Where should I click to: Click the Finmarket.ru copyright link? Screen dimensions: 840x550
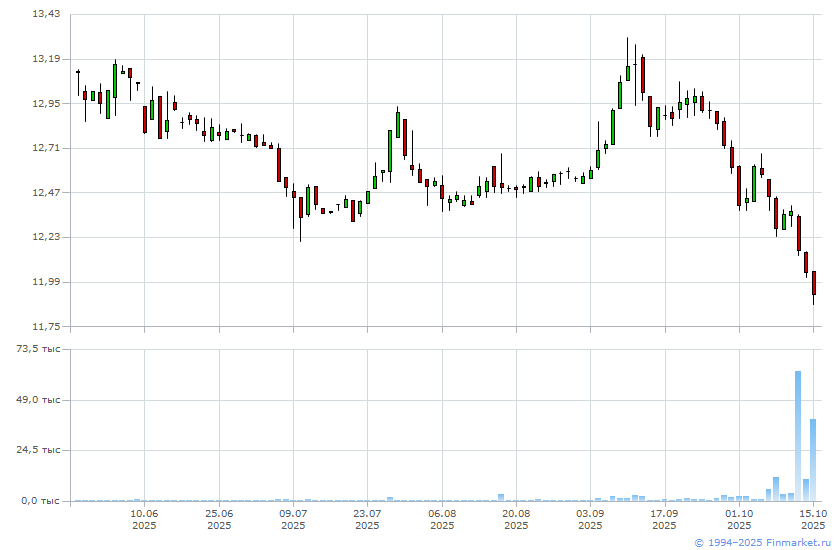point(762,542)
